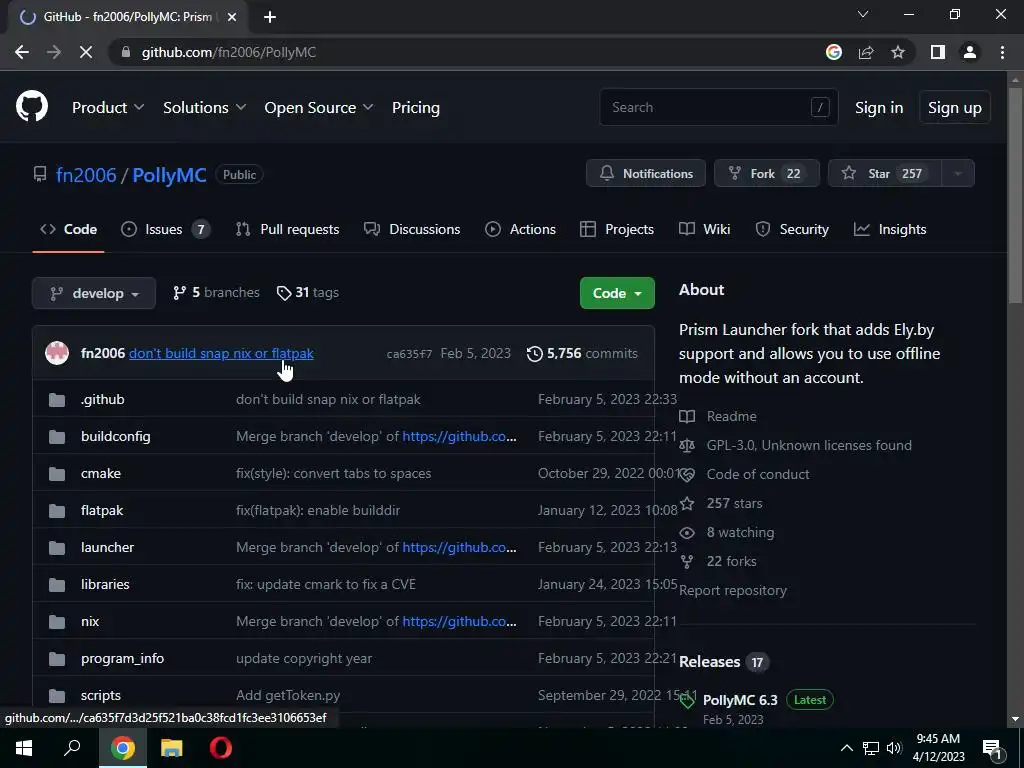Open the Wiki tab

pos(705,229)
